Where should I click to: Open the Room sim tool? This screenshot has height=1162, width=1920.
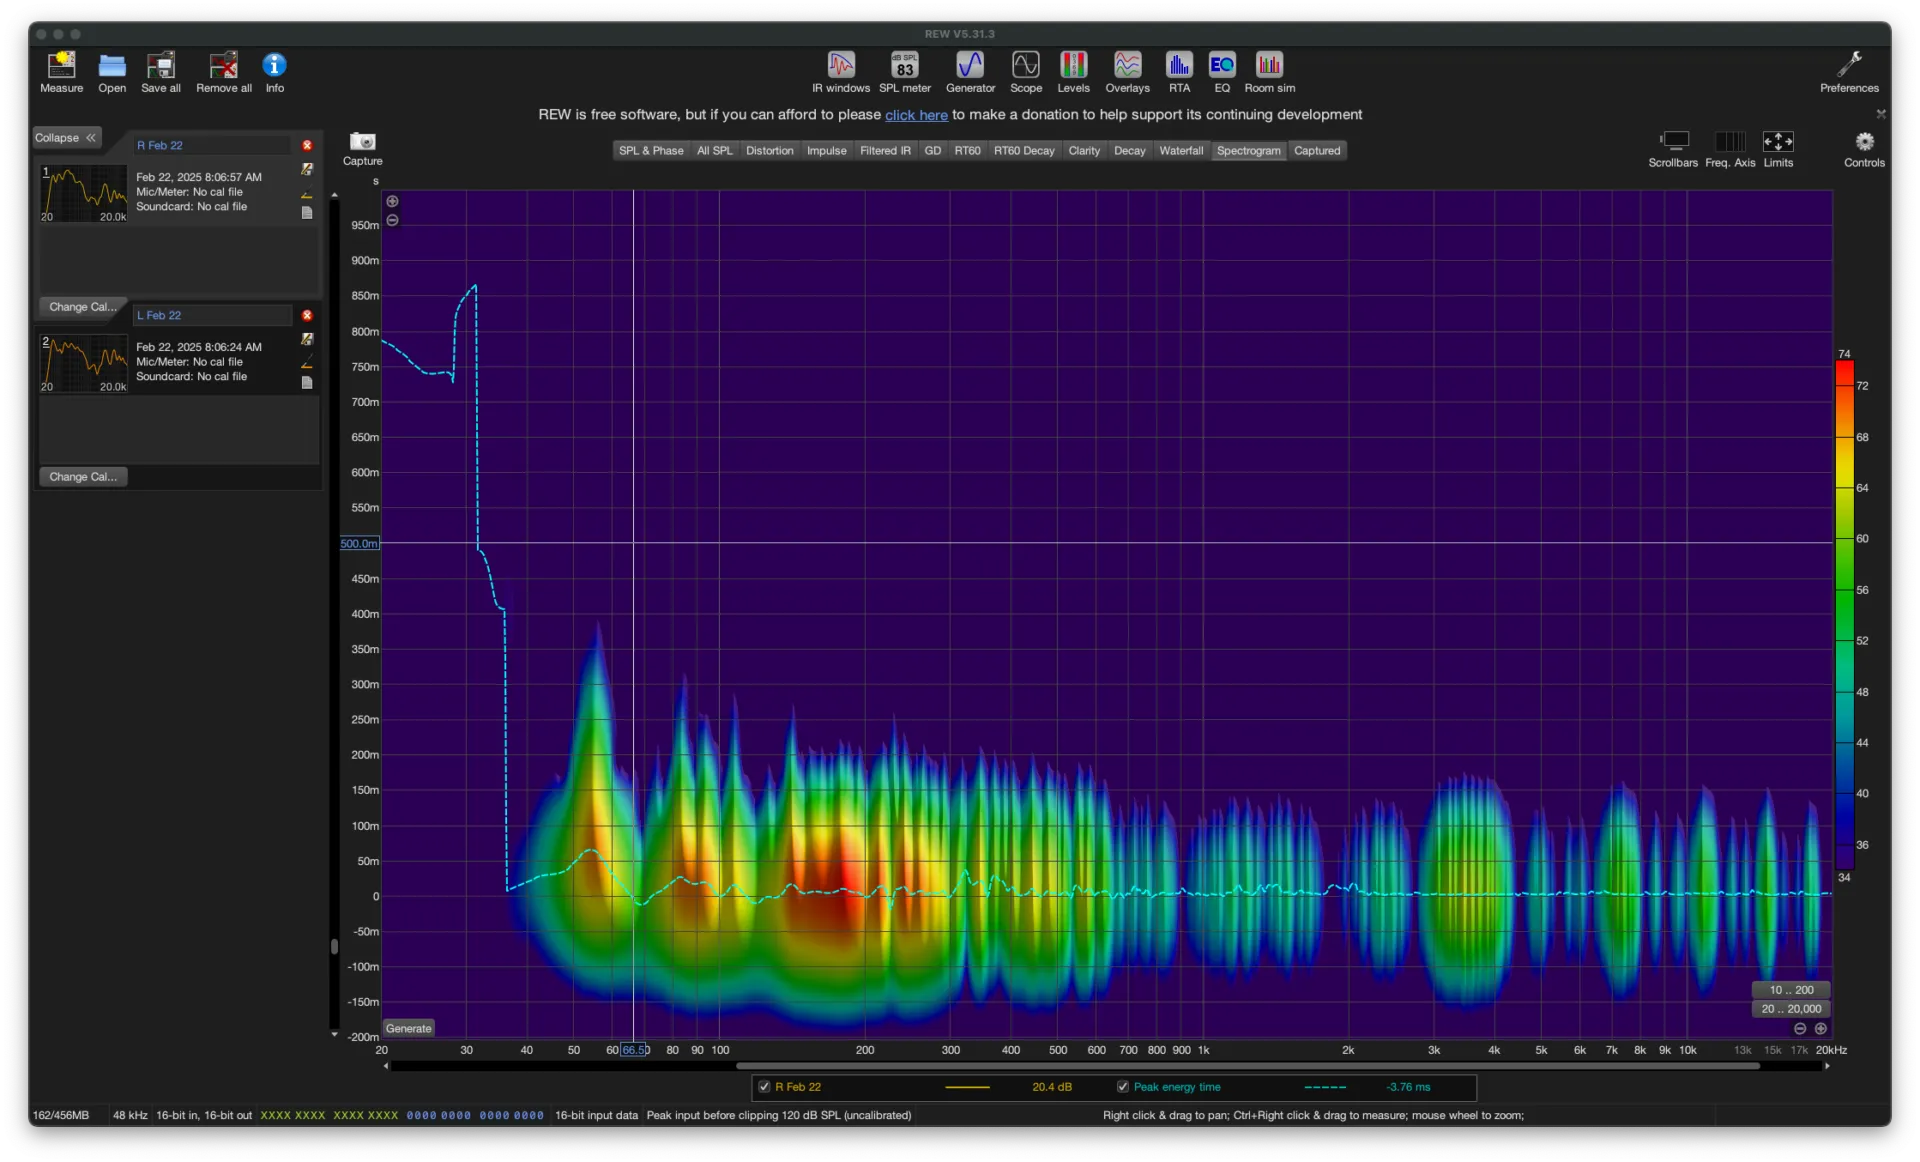[x=1269, y=66]
